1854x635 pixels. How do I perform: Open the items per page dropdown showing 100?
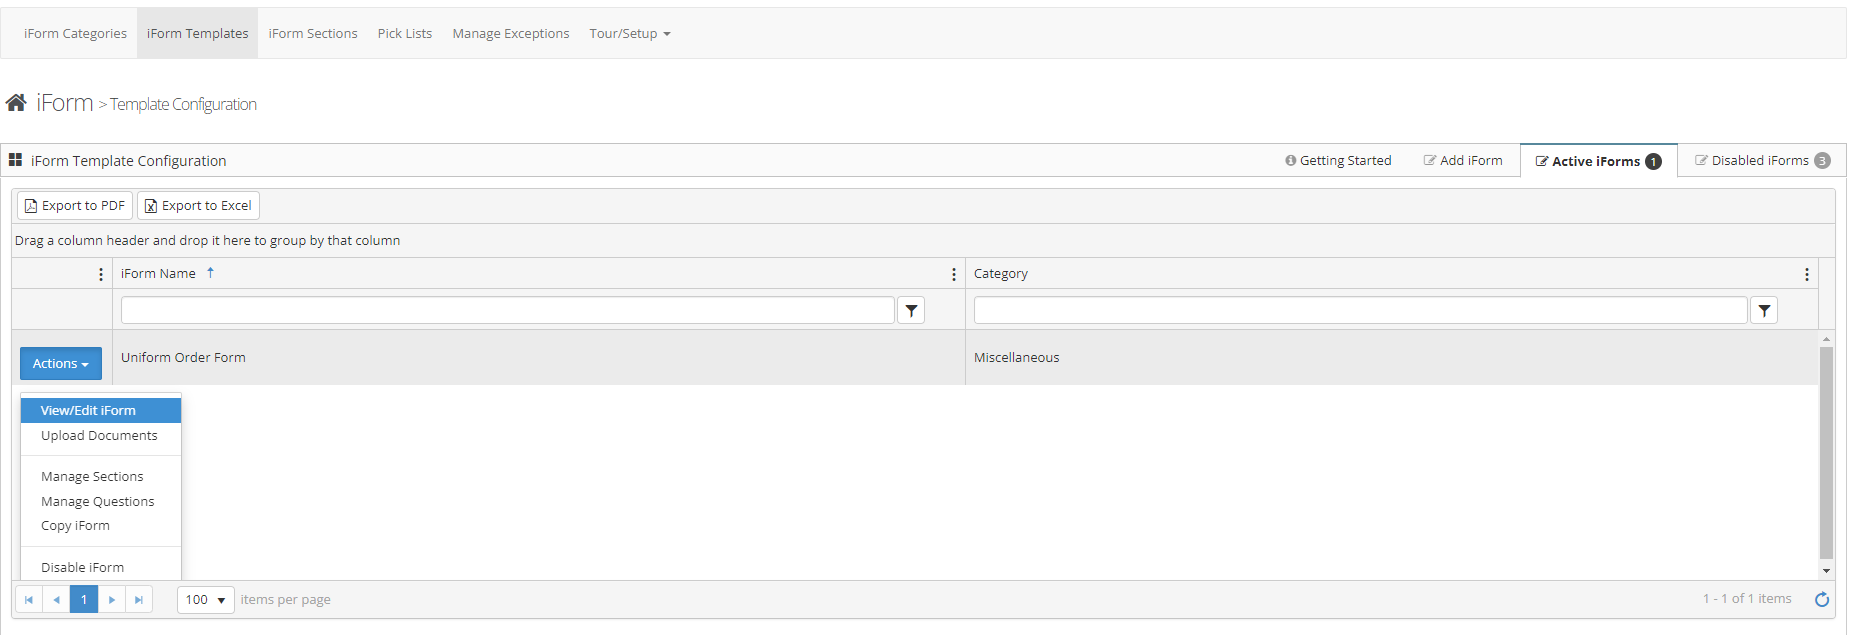(204, 599)
